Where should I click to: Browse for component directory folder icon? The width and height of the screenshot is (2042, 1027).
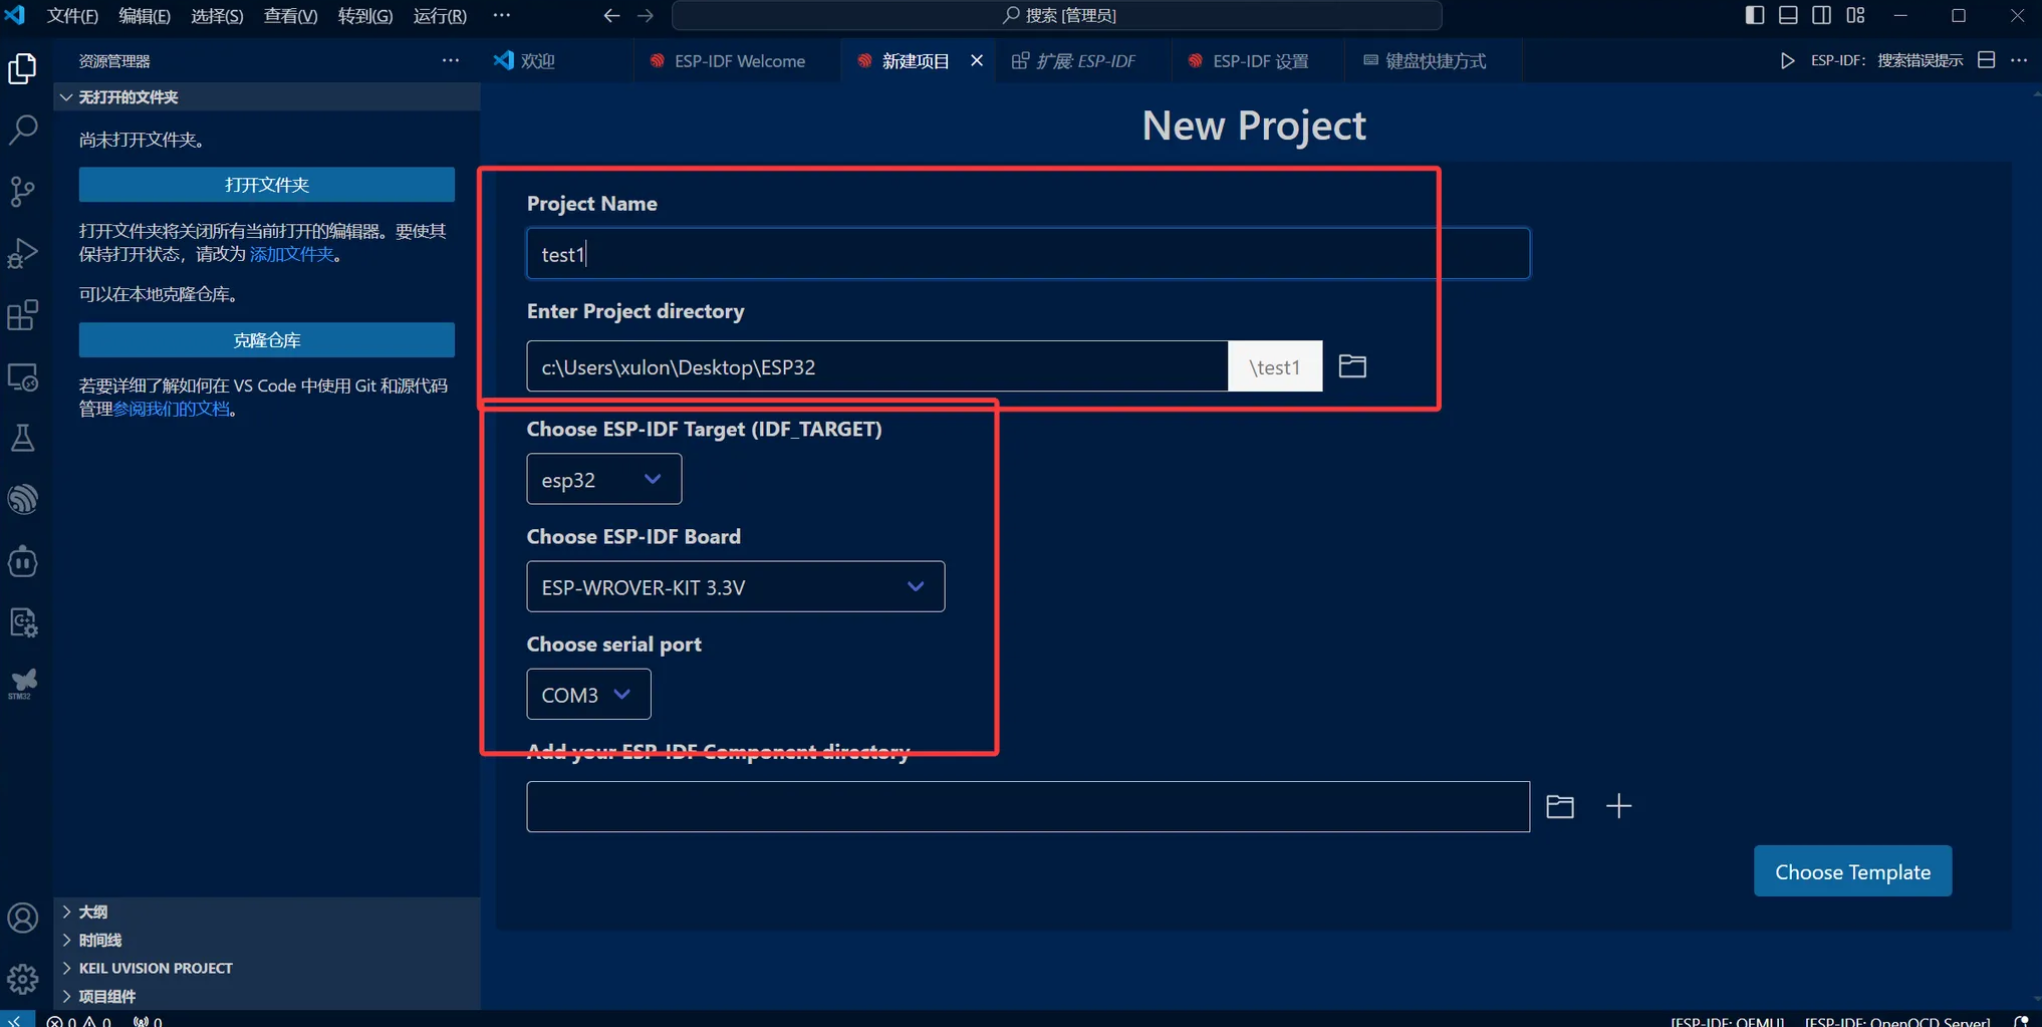[x=1560, y=806]
